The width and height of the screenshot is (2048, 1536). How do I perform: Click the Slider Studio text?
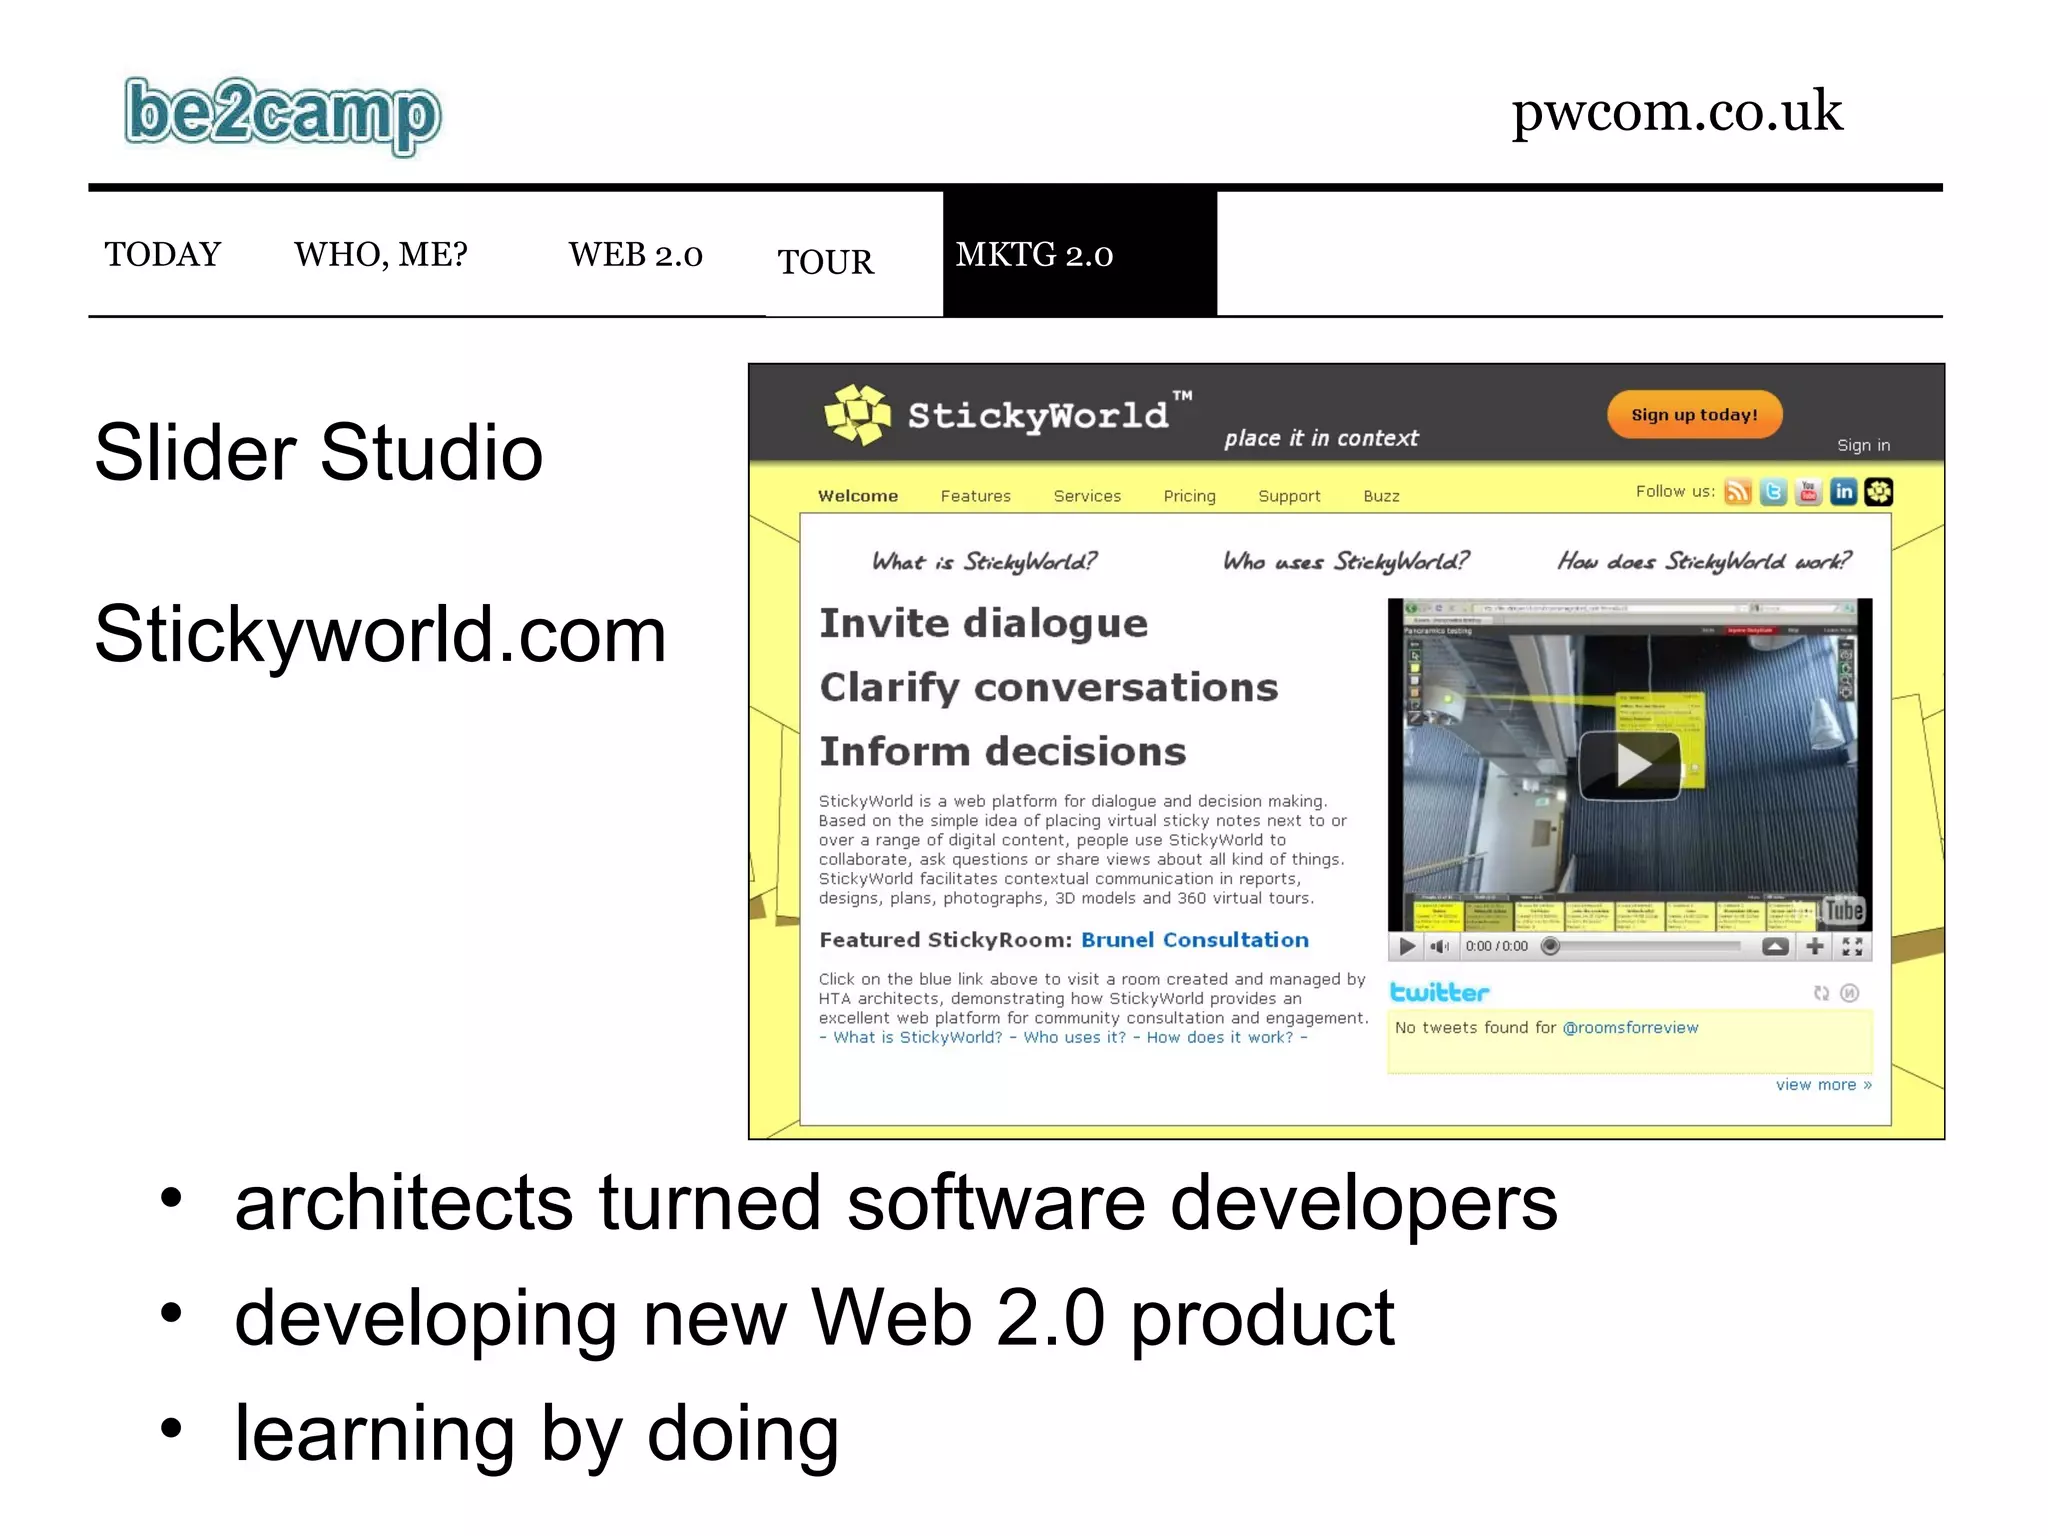[319, 453]
